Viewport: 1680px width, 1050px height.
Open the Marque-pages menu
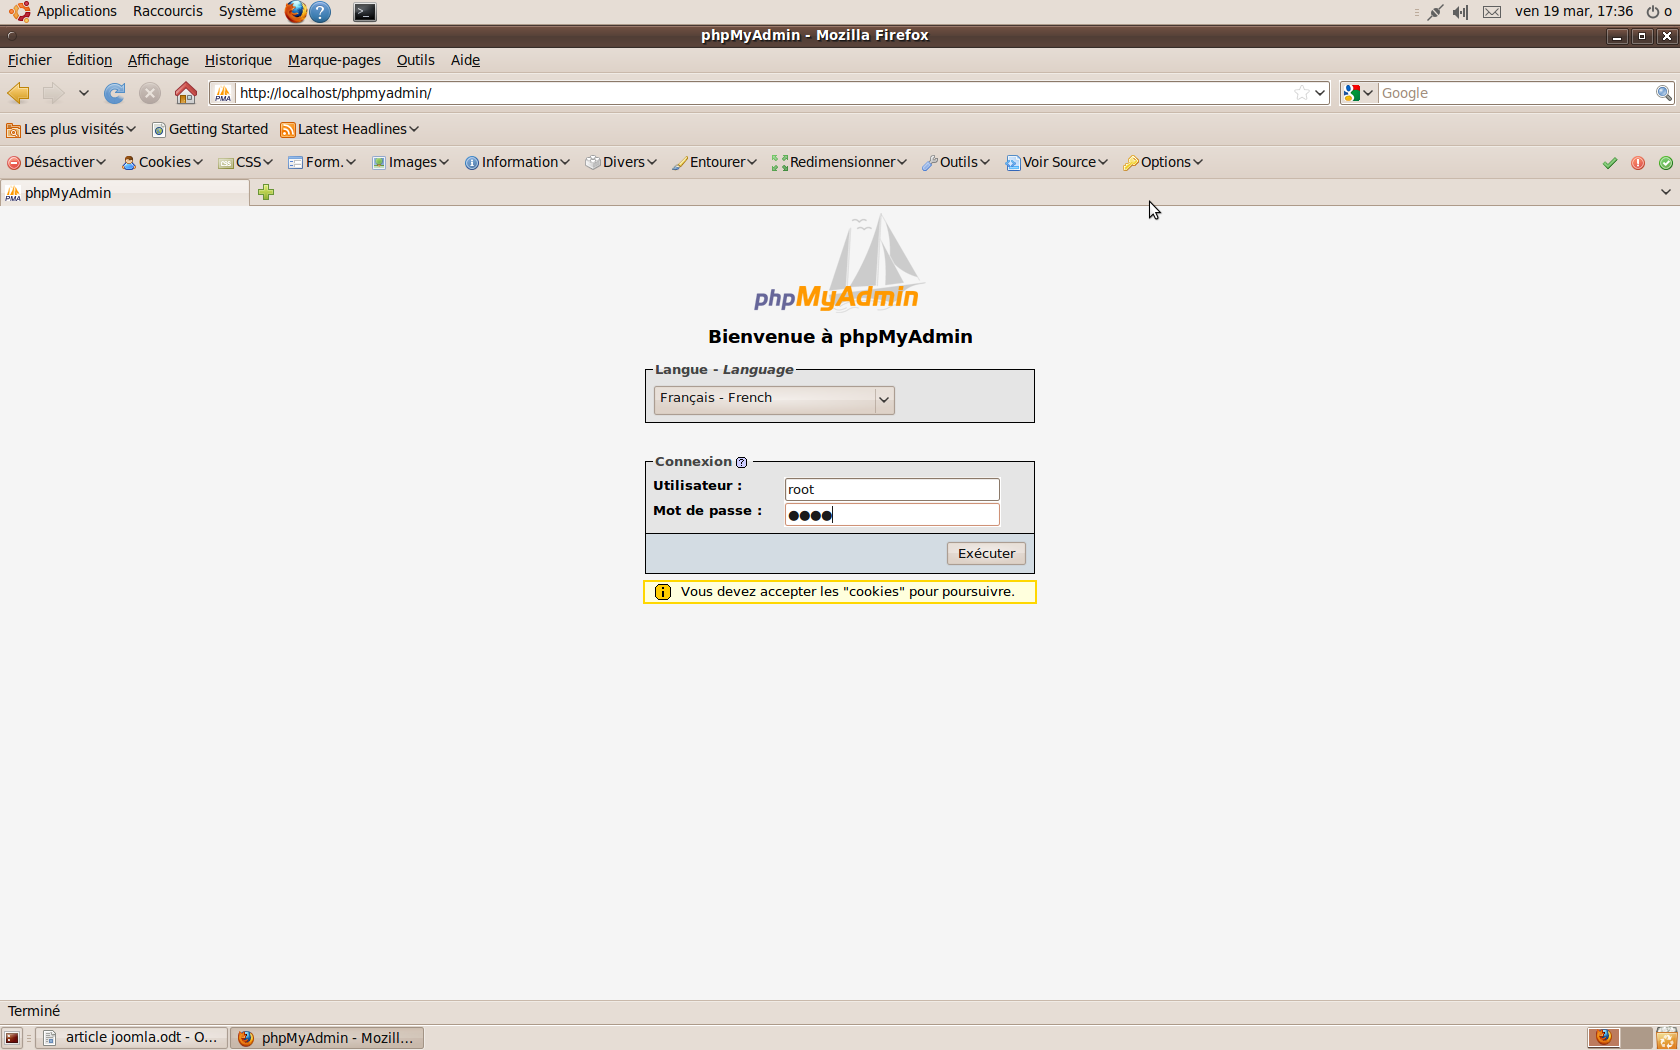[x=334, y=60]
